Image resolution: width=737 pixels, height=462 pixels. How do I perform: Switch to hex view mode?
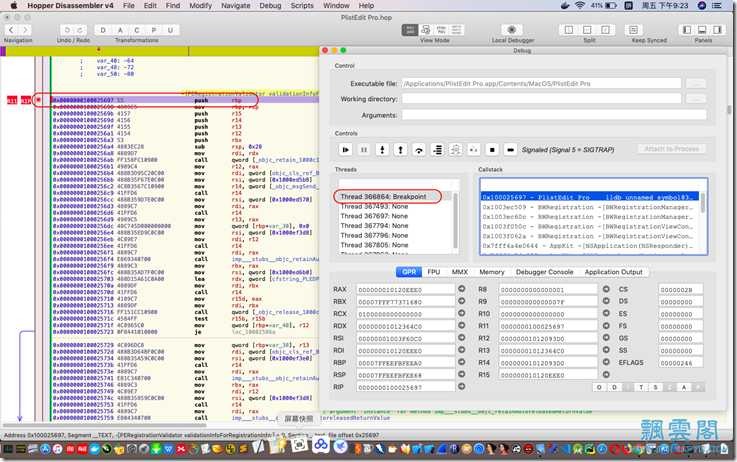point(456,30)
